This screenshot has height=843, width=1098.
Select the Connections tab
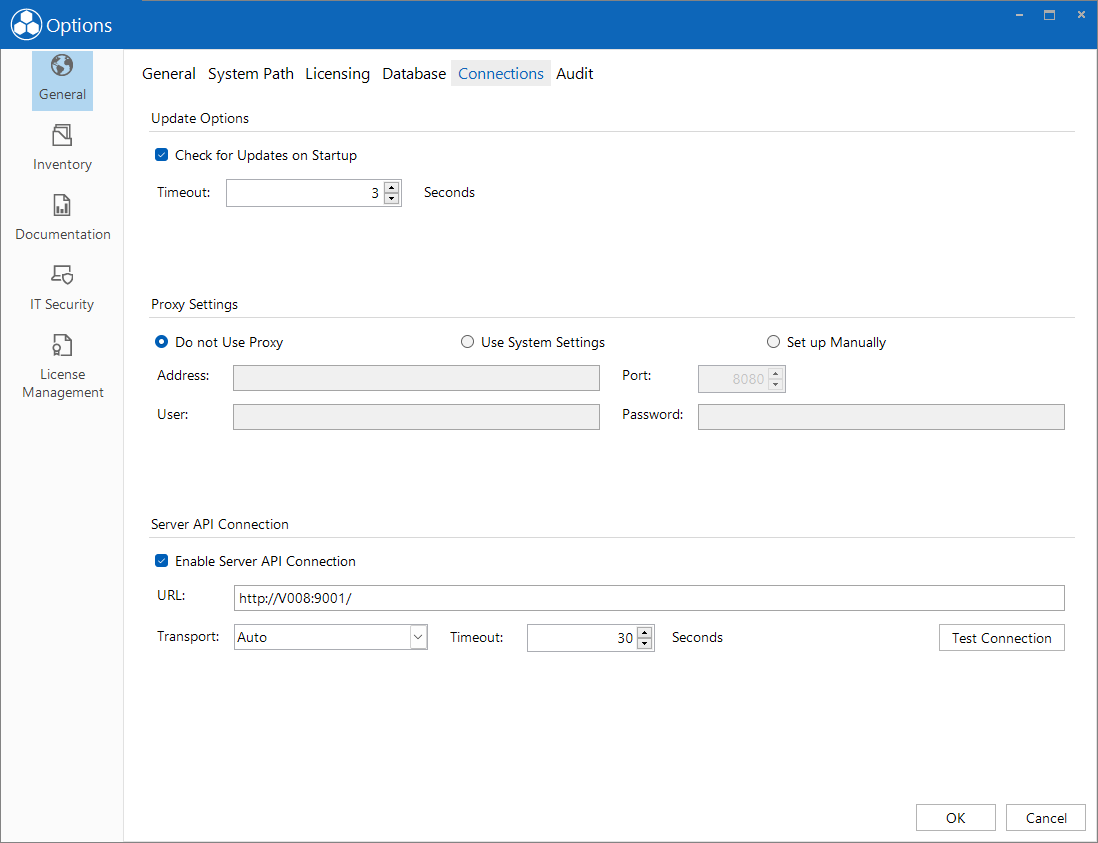click(x=501, y=74)
